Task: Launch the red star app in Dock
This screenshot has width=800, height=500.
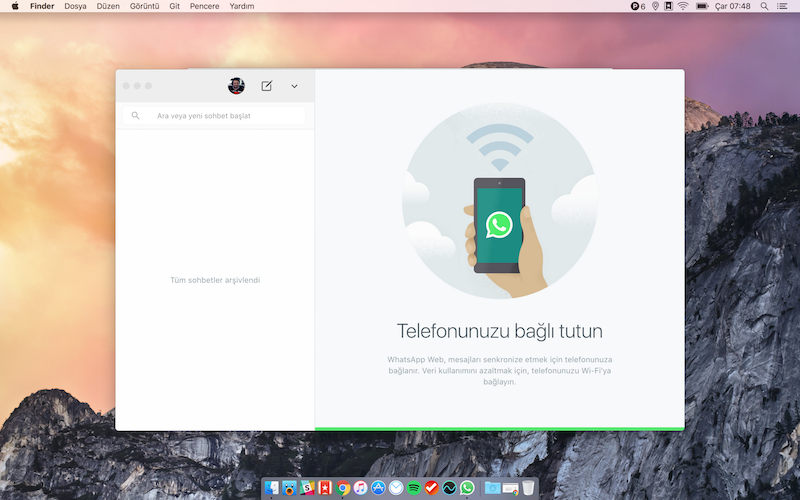Action: coord(325,488)
